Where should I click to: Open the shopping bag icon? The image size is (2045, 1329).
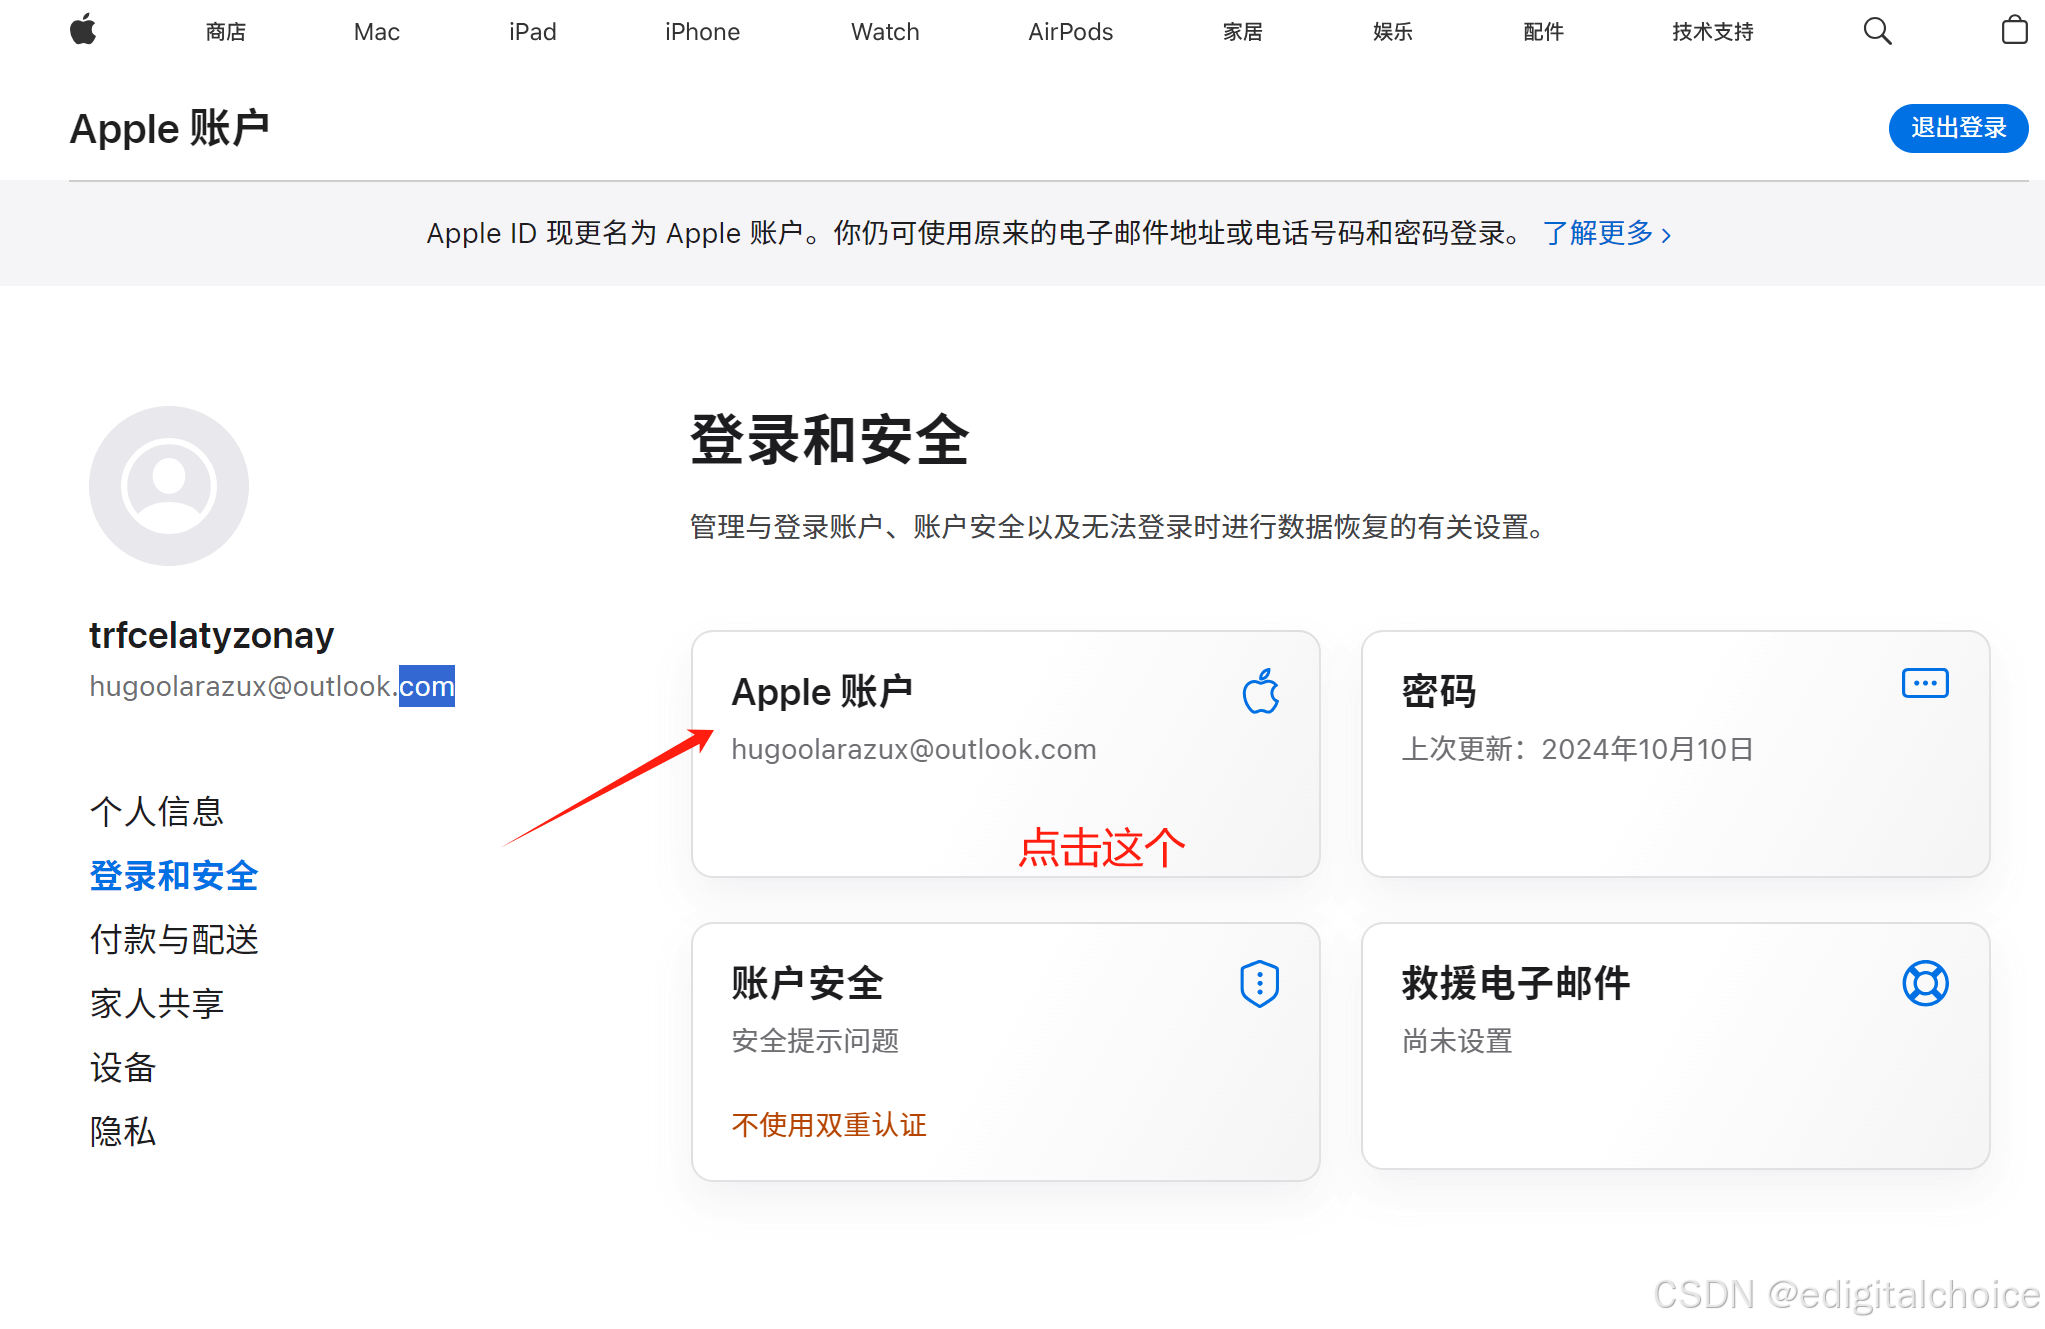point(2014,31)
